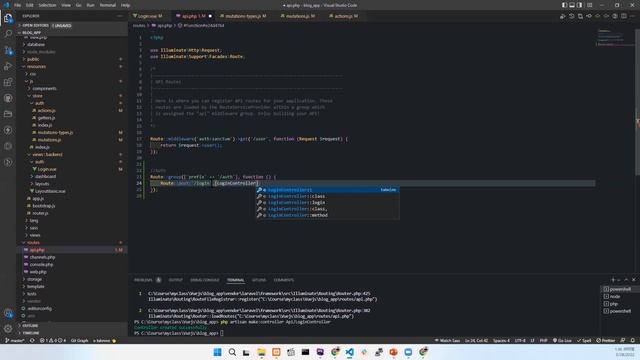Open the Extensions view
This screenshot has width=640, height=360.
(8, 82)
